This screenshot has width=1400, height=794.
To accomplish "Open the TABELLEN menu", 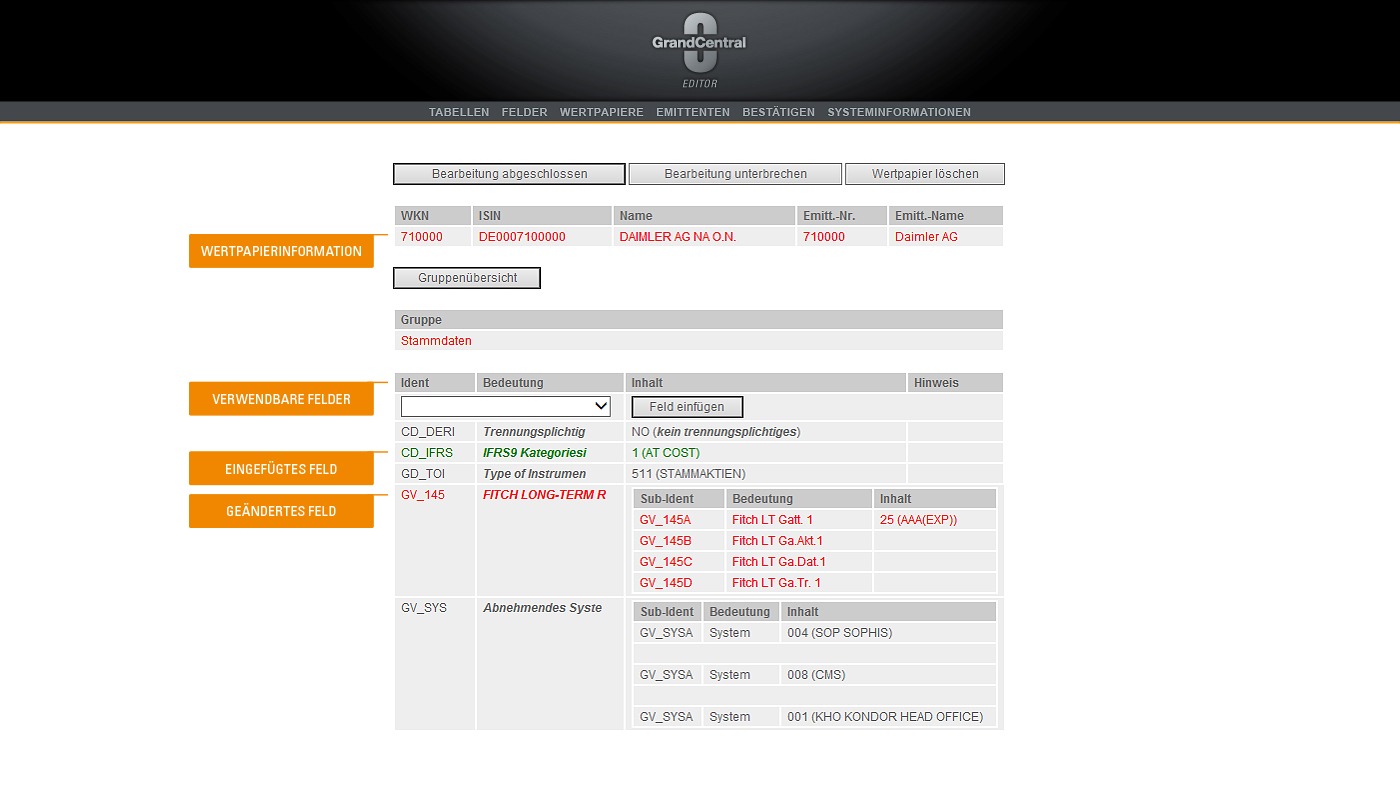I will pos(459,112).
